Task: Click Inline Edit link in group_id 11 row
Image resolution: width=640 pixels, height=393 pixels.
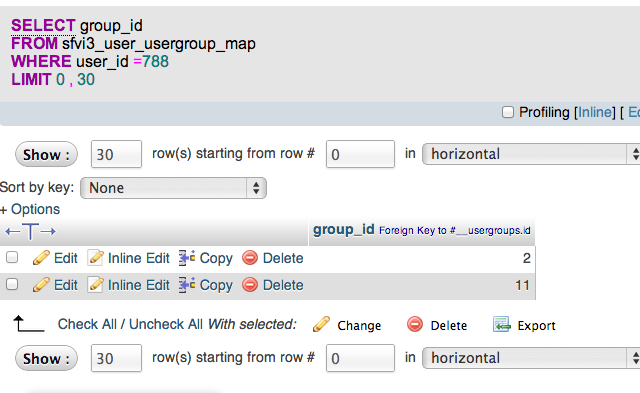Action: (138, 285)
